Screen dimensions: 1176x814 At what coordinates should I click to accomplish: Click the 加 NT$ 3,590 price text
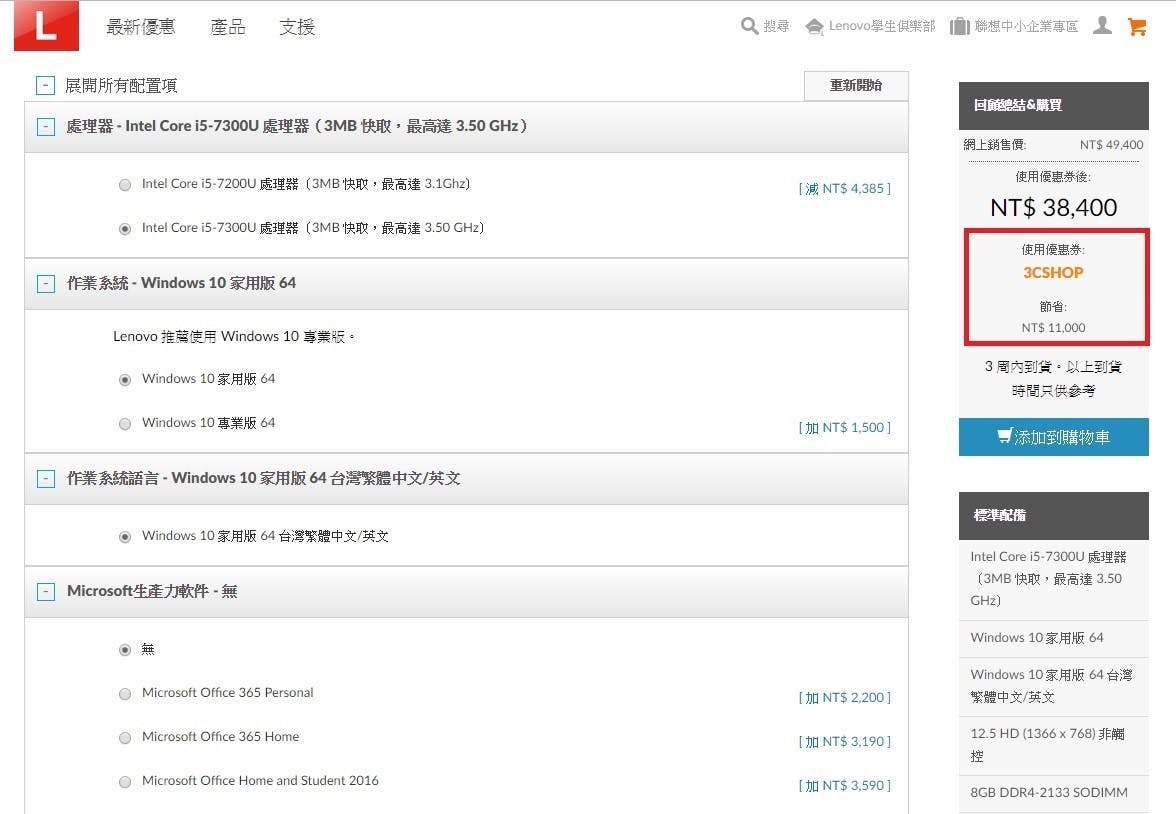[x=844, y=785]
